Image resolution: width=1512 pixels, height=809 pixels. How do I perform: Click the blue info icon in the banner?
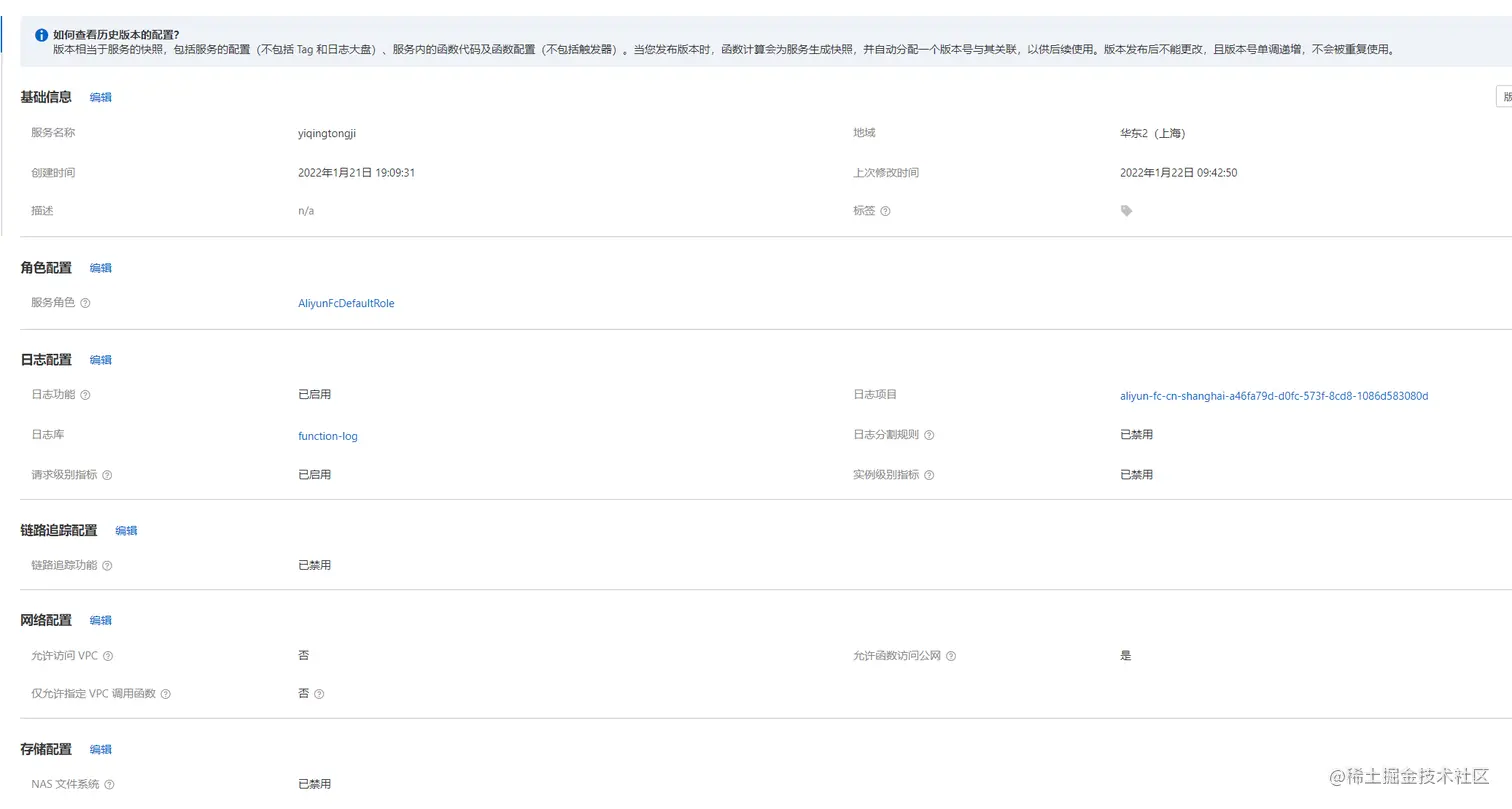coord(41,34)
